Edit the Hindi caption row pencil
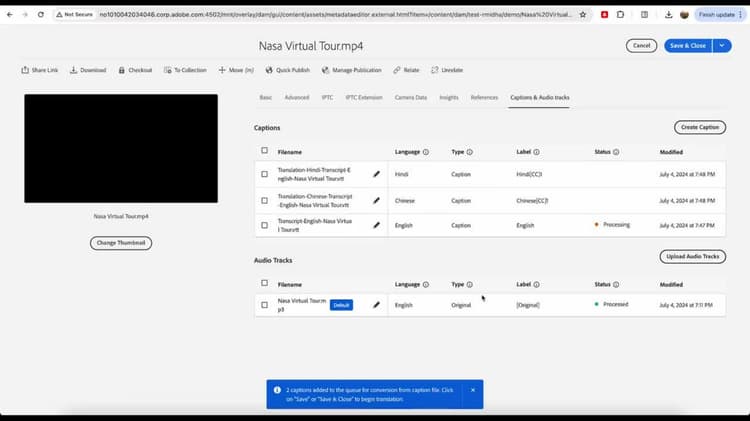 (x=376, y=174)
